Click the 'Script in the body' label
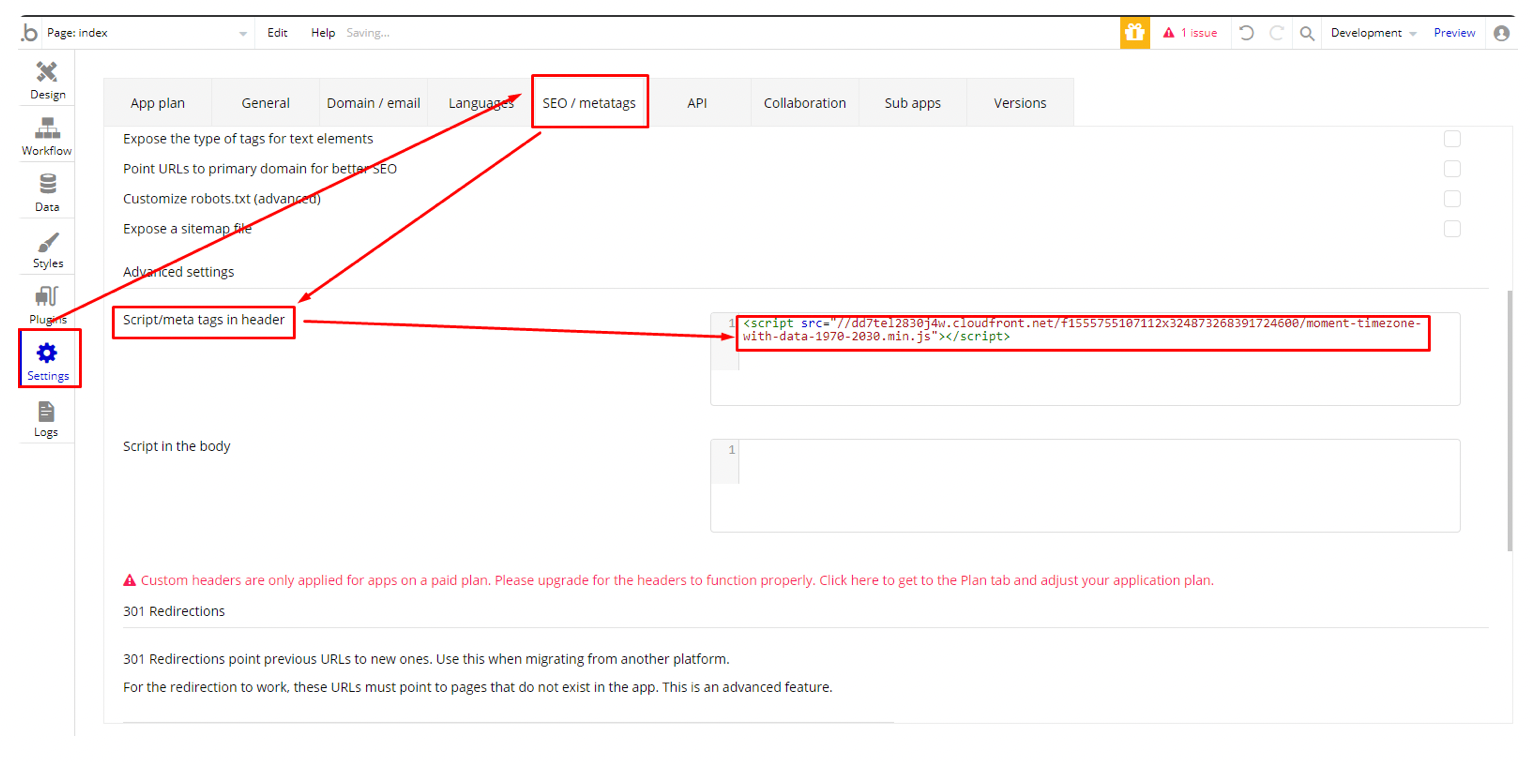The height and width of the screenshot is (762, 1530). 177,446
